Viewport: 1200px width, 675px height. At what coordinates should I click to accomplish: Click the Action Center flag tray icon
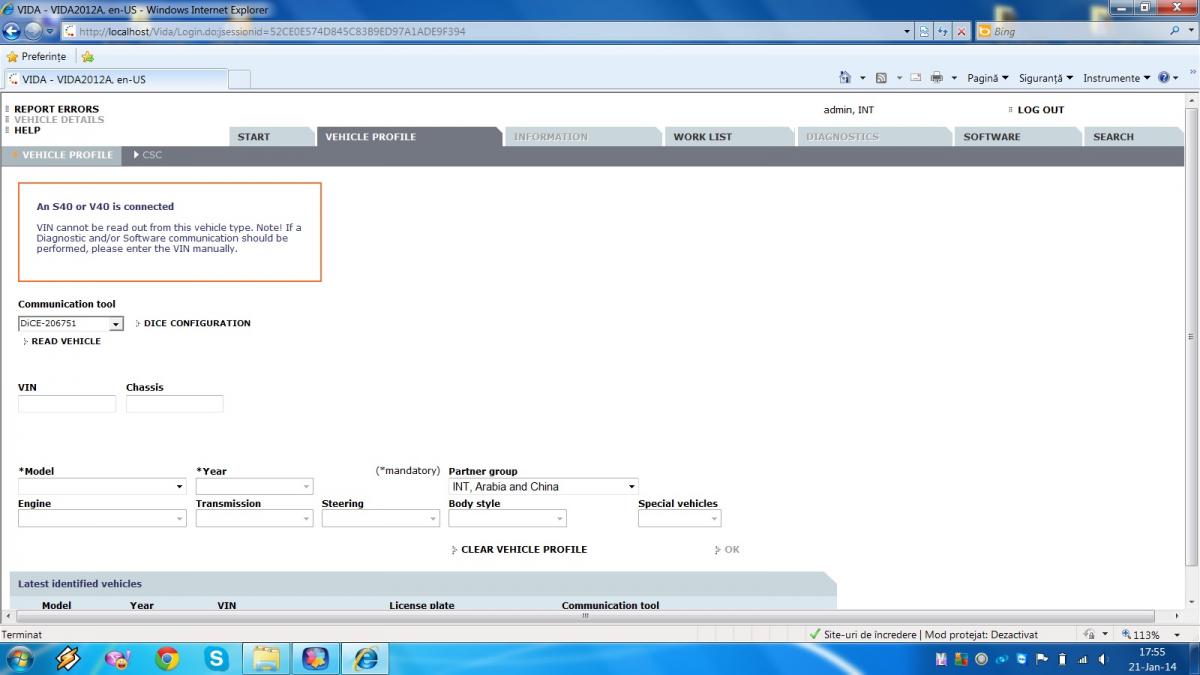click(x=1042, y=659)
